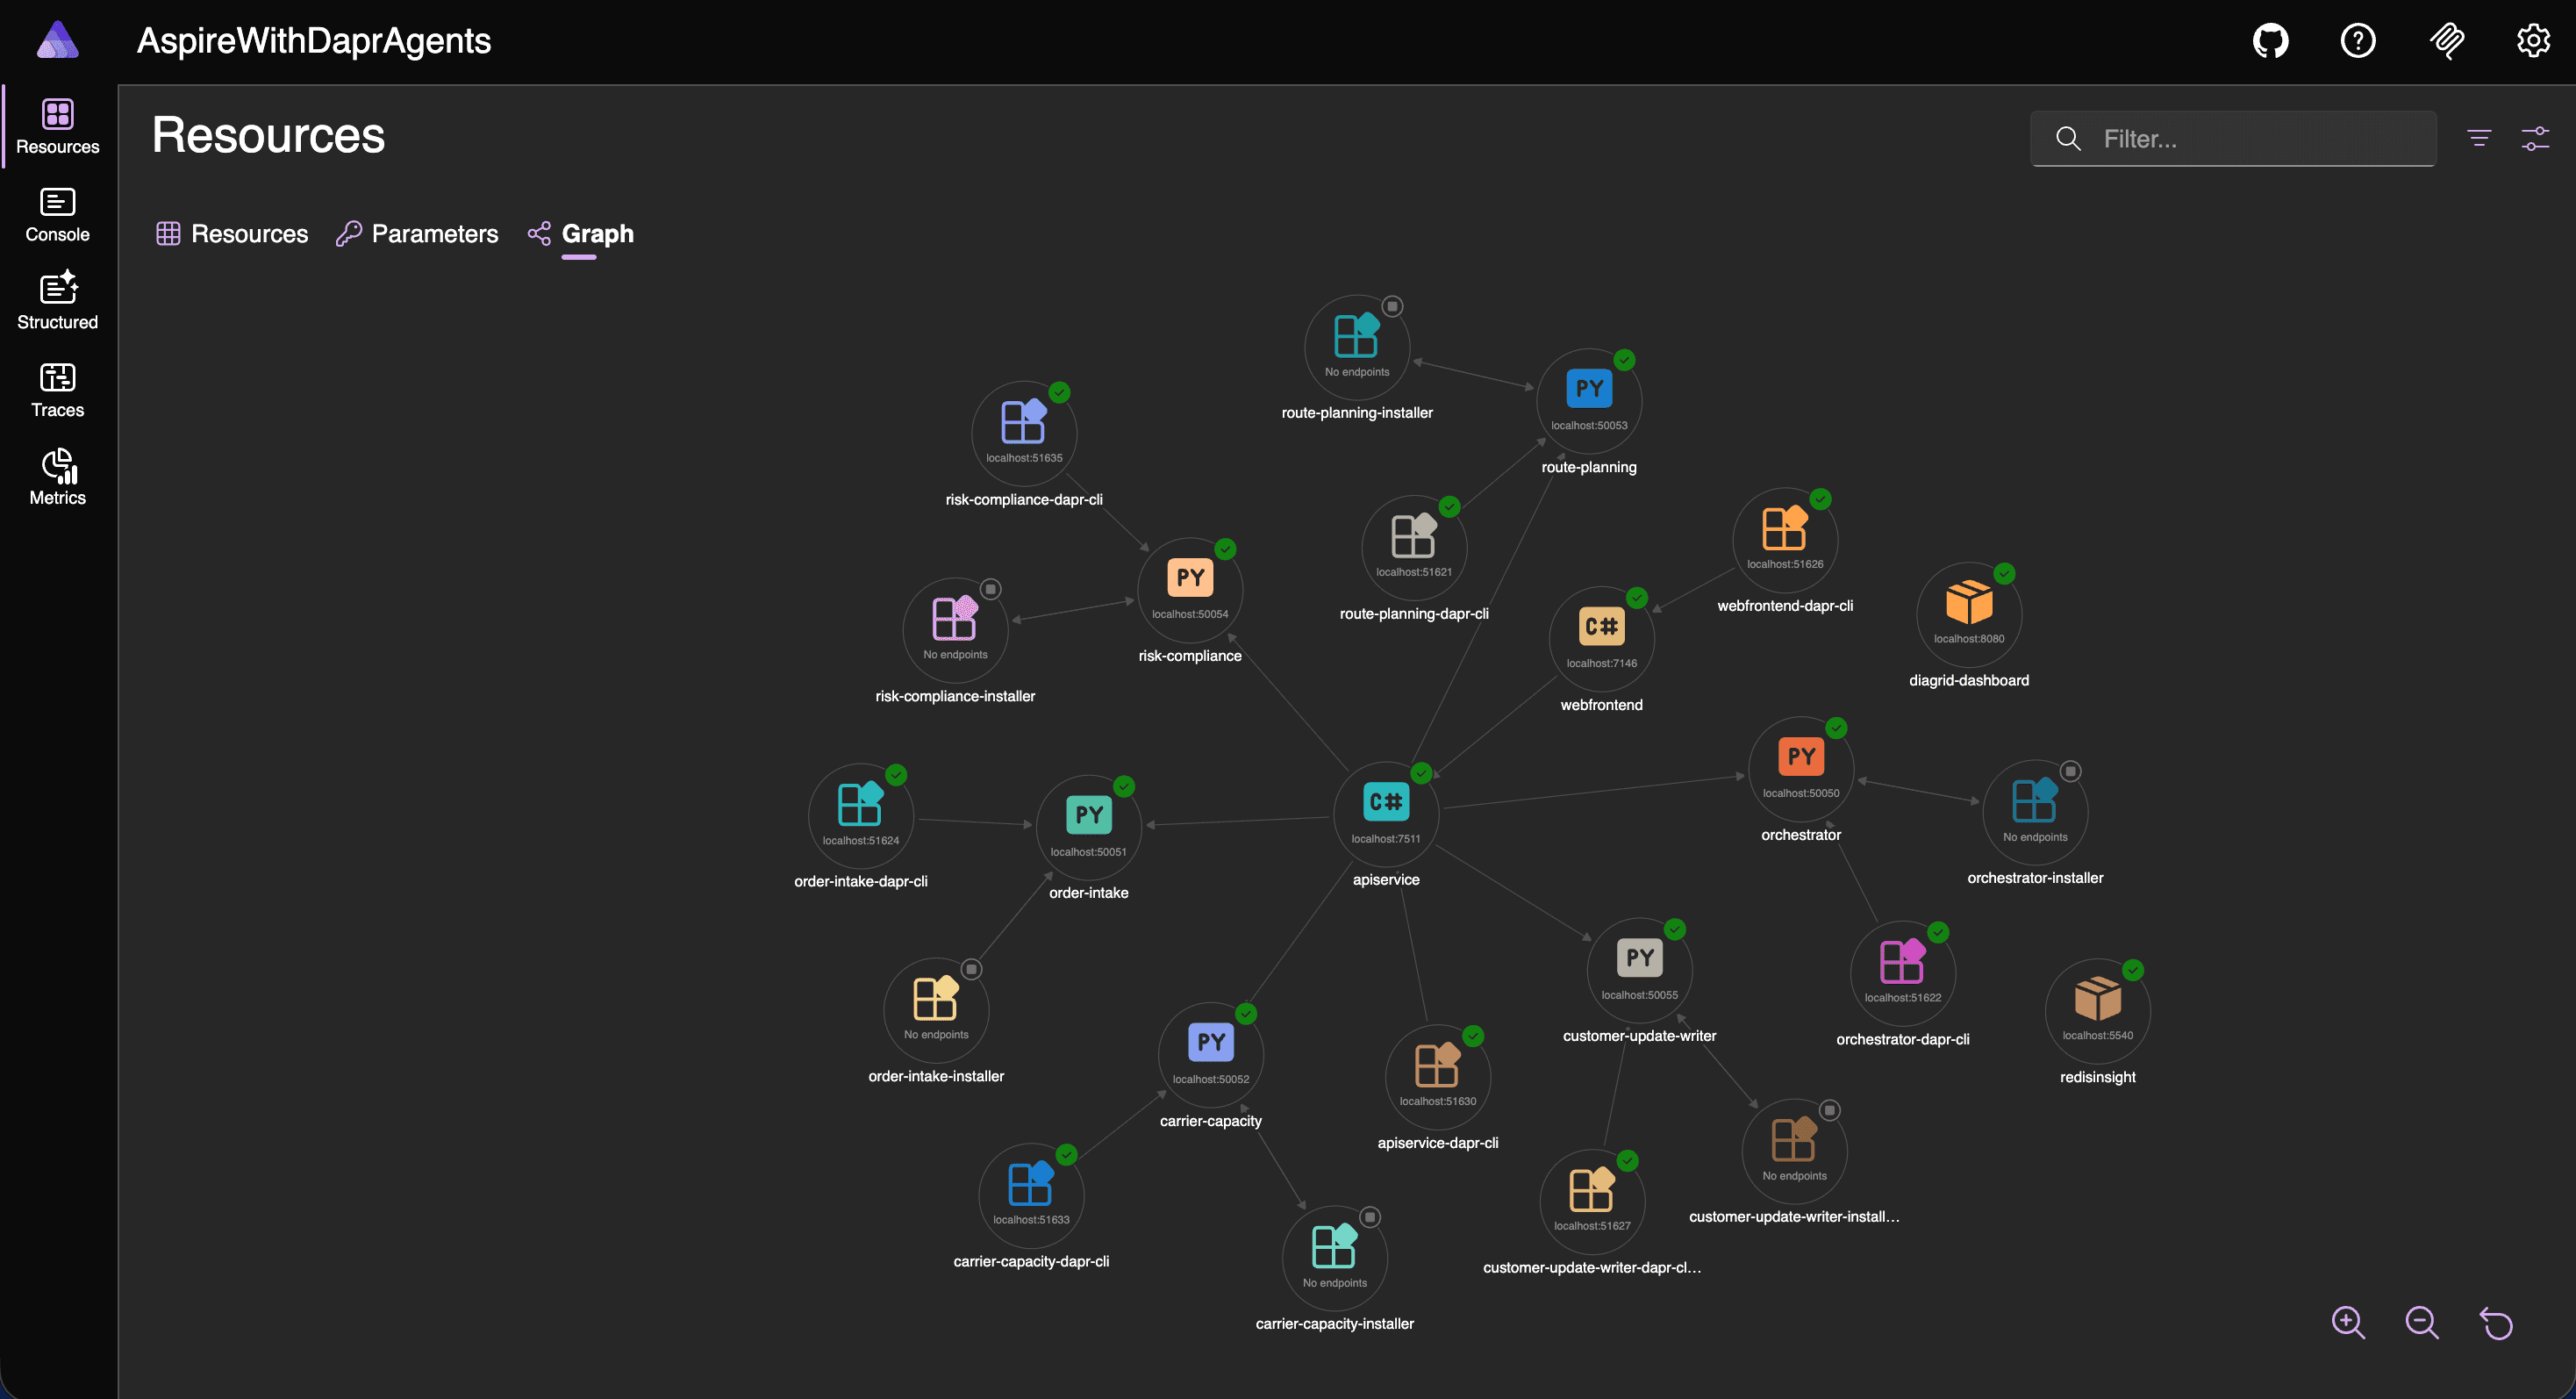This screenshot has width=2576, height=1399.
Task: Reset the graph view
Action: pyautogui.click(x=2496, y=1322)
